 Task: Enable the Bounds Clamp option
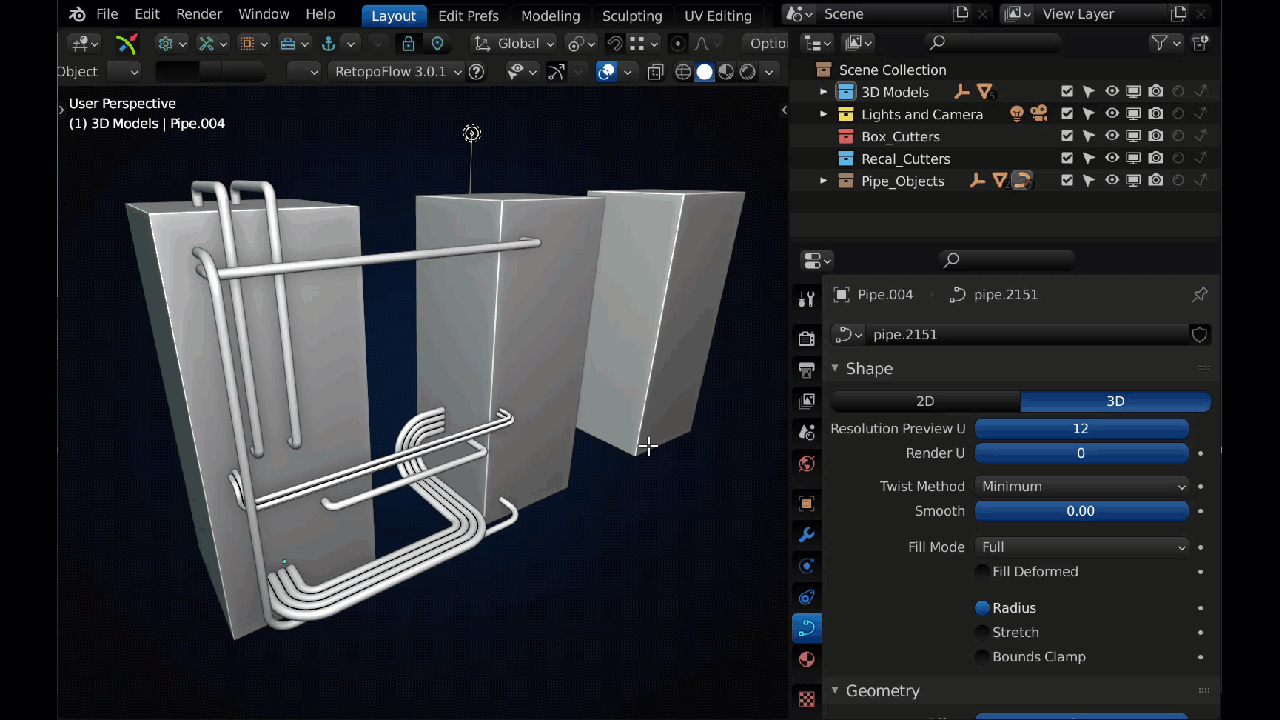pyautogui.click(x=982, y=657)
